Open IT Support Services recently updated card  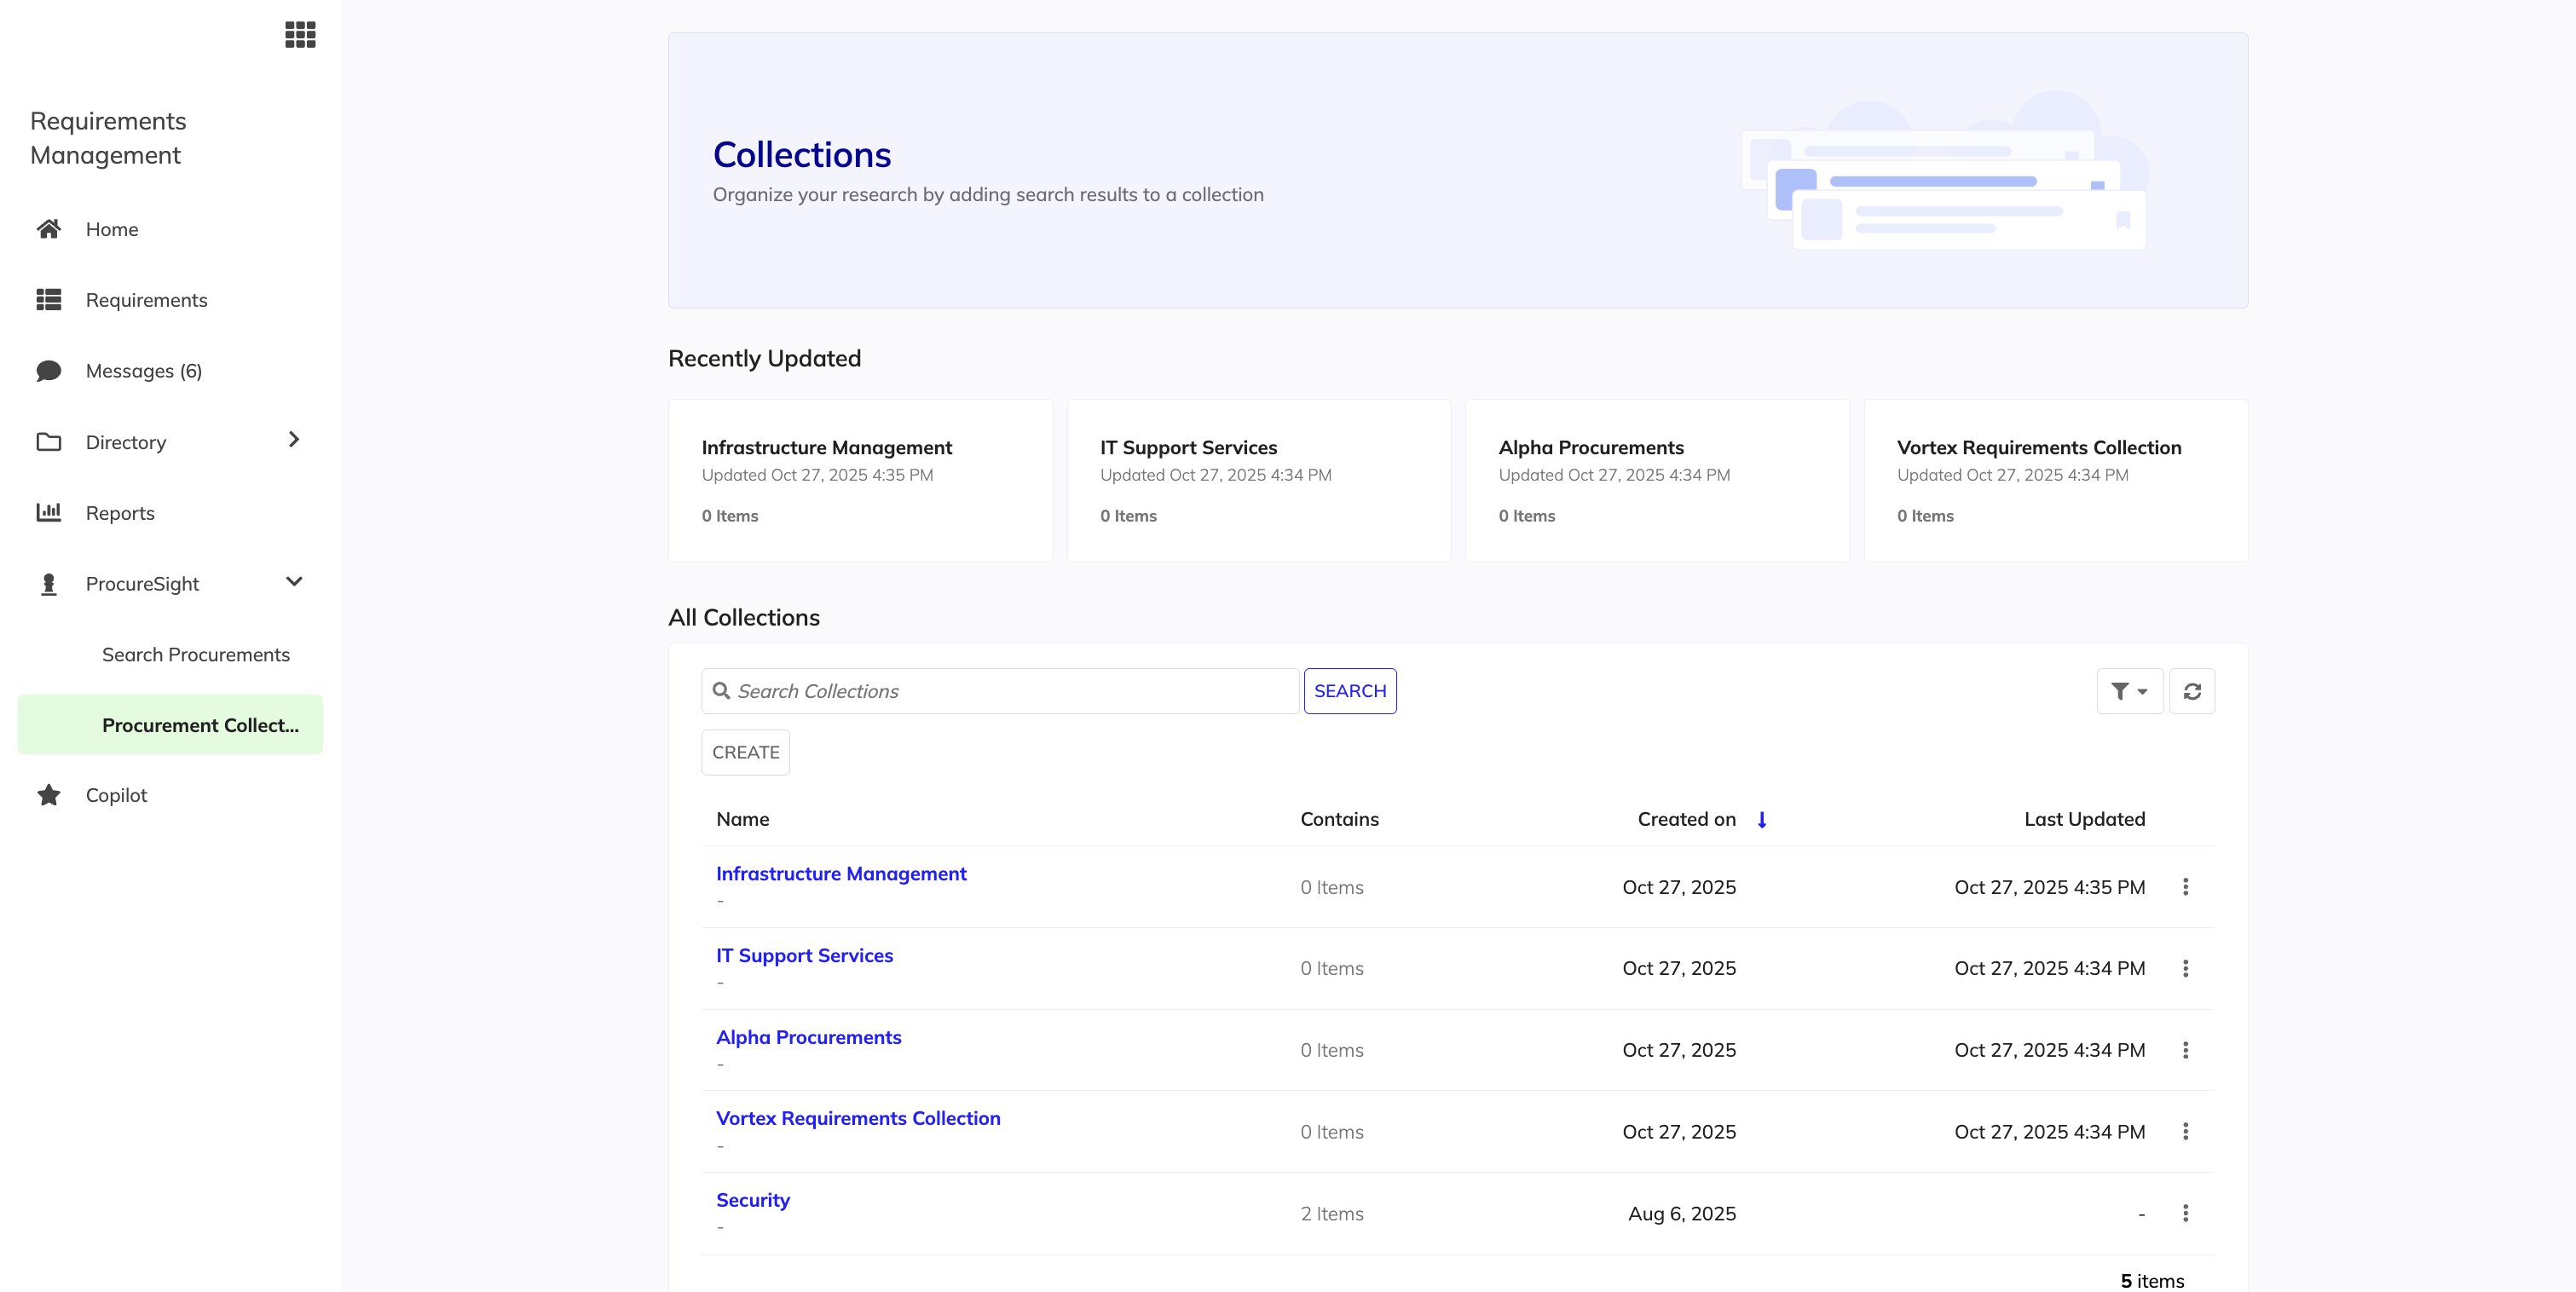[x=1259, y=481]
